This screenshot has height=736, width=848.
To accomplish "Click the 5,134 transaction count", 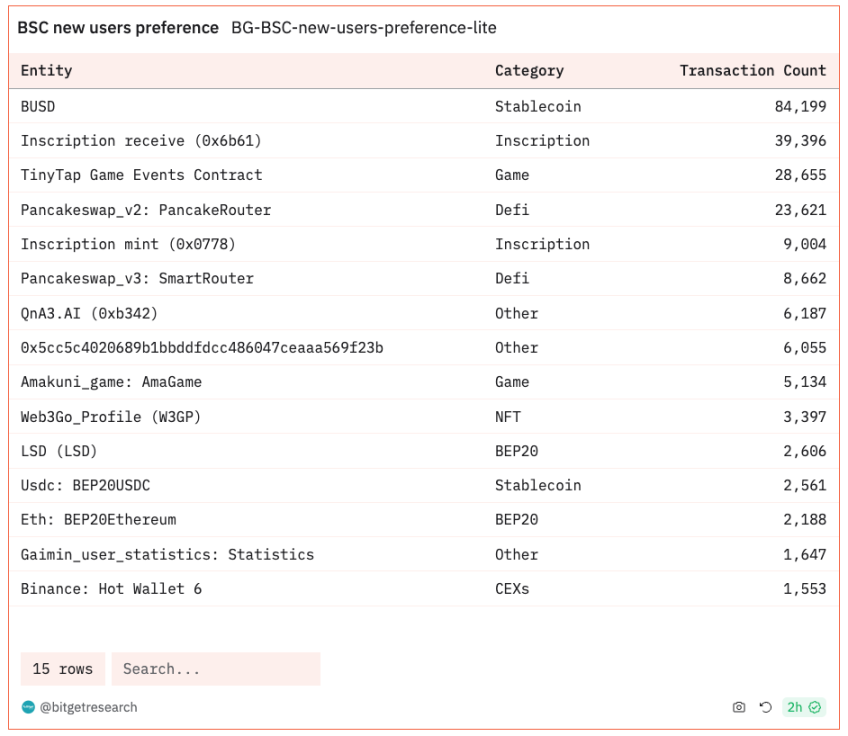I will (x=805, y=382).
